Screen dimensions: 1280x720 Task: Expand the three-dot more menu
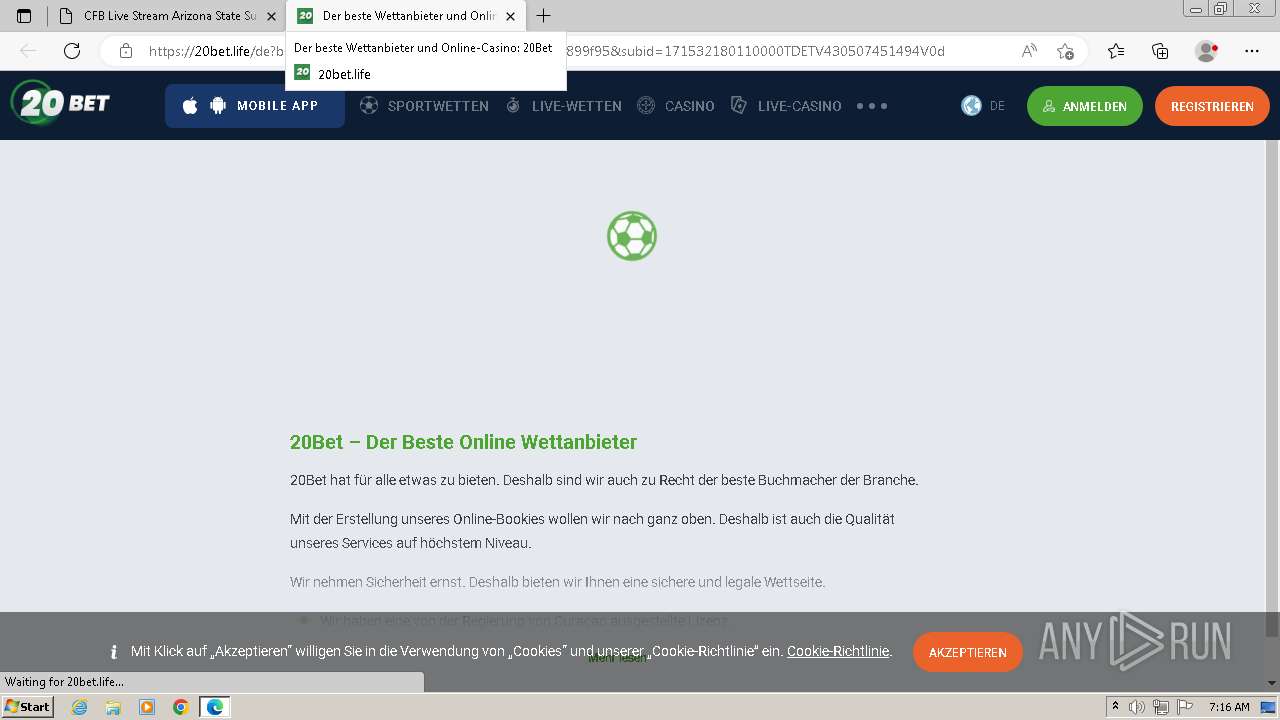point(872,106)
